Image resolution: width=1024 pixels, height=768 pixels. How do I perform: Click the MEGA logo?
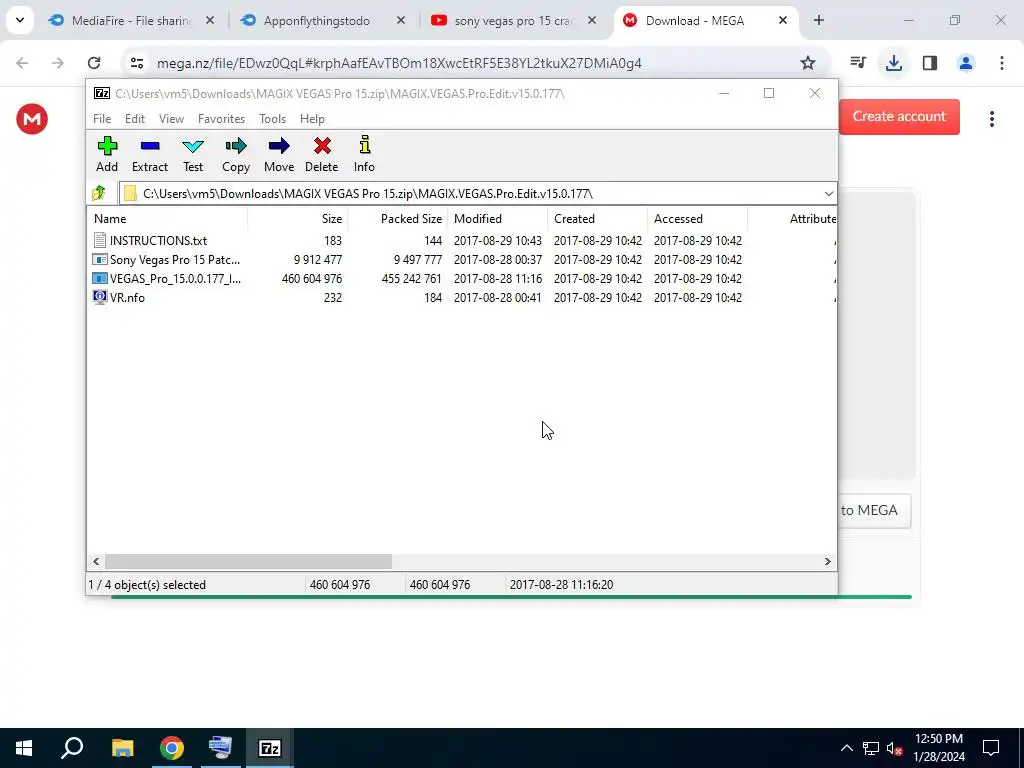coord(32,119)
